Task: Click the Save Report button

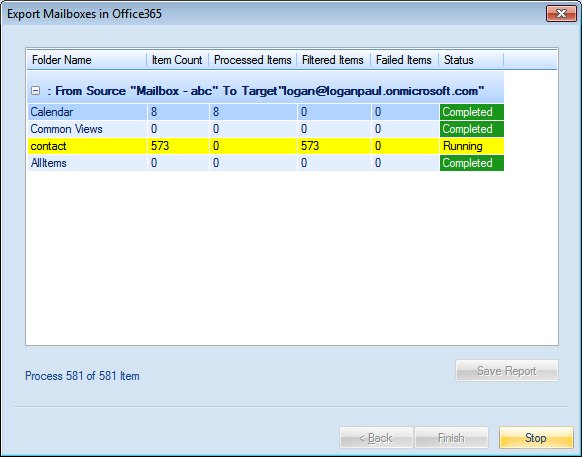Action: [507, 371]
